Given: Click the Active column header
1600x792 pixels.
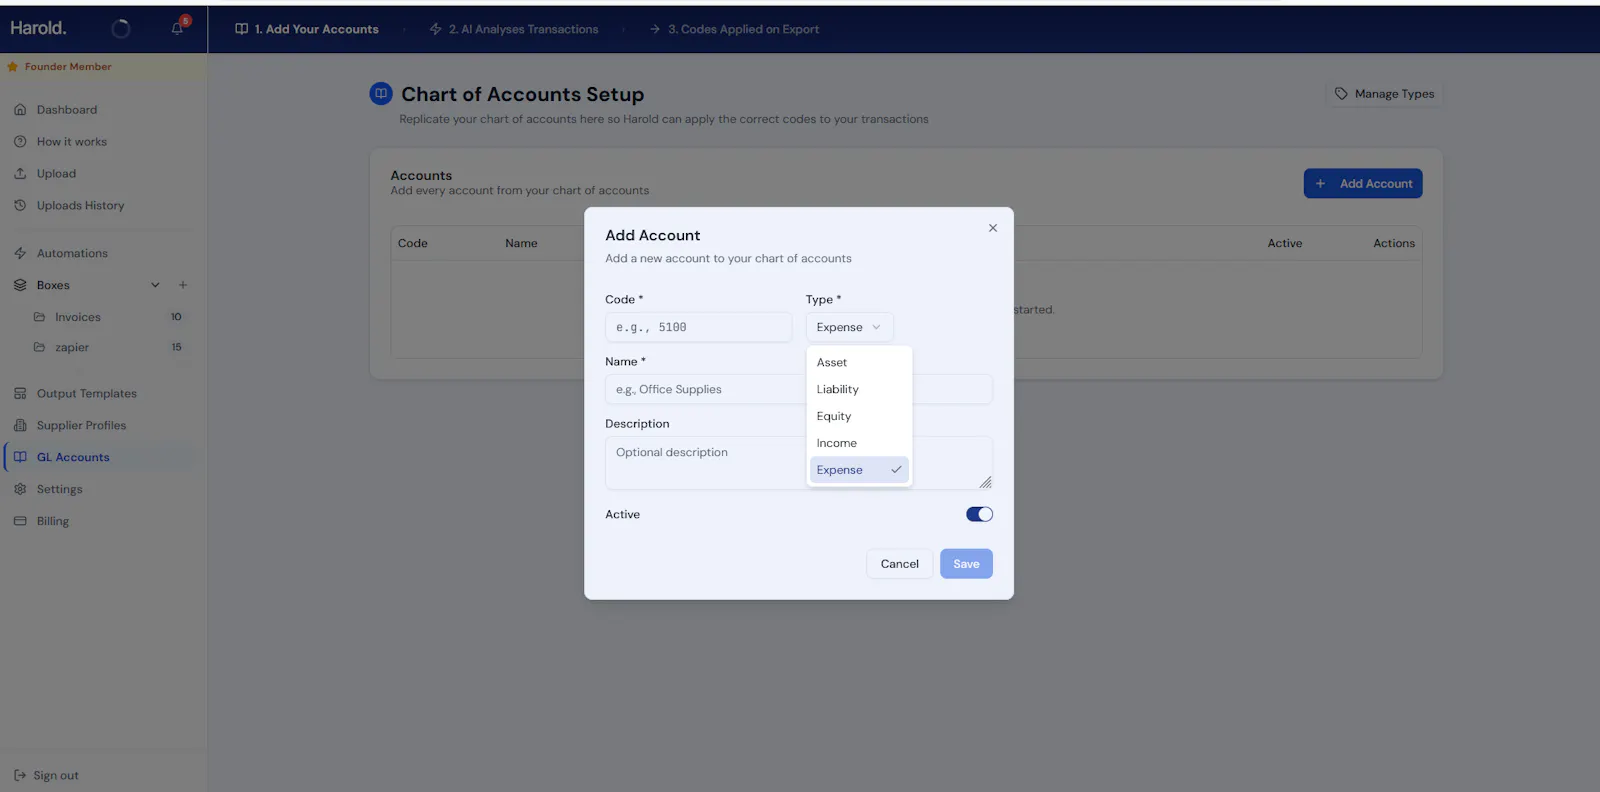Looking at the screenshot, I should pos(1285,243).
